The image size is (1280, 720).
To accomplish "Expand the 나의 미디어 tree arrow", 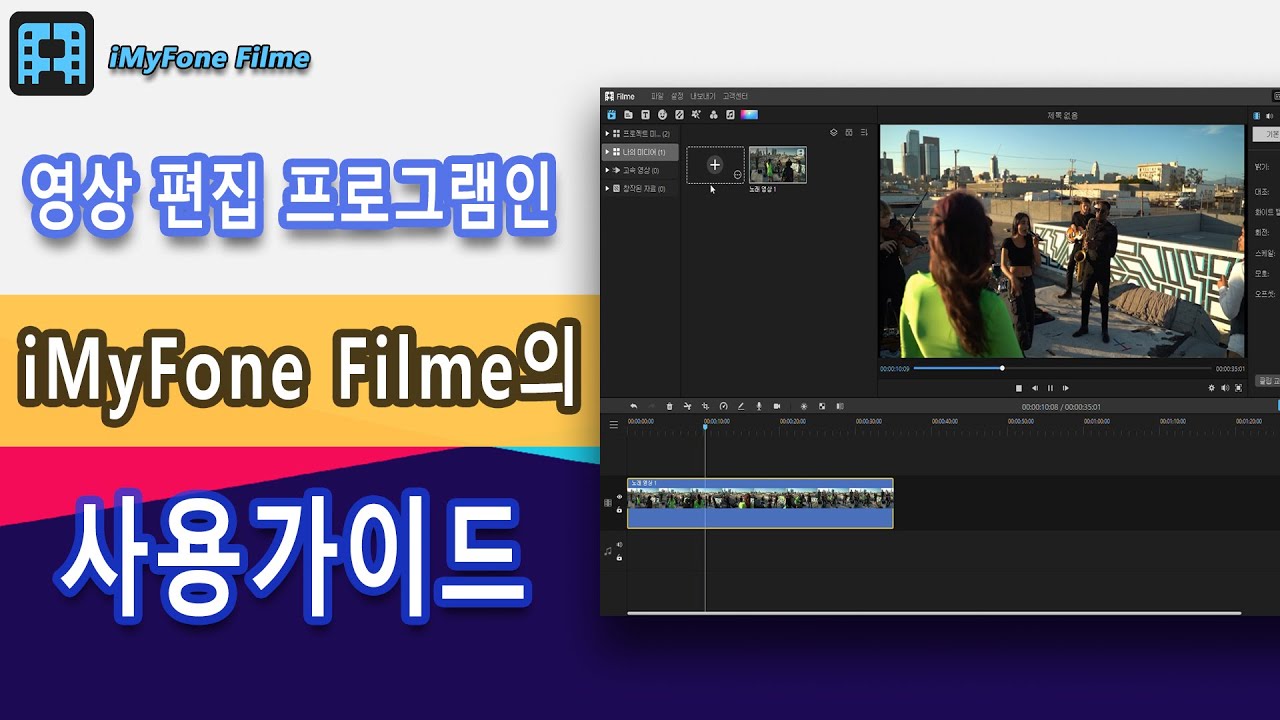I will pyautogui.click(x=607, y=152).
